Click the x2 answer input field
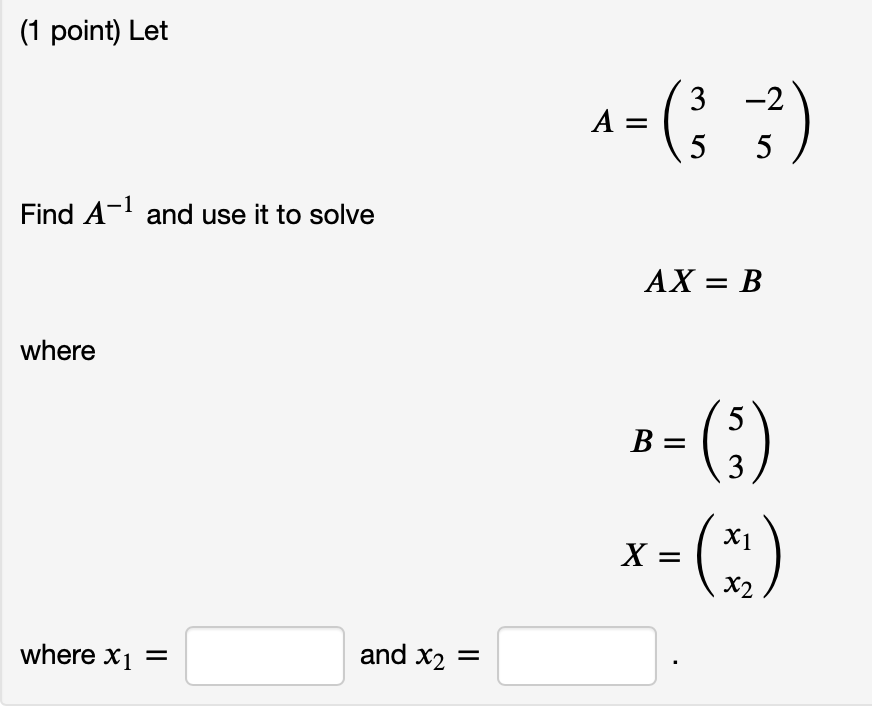This screenshot has width=872, height=706. tap(575, 656)
